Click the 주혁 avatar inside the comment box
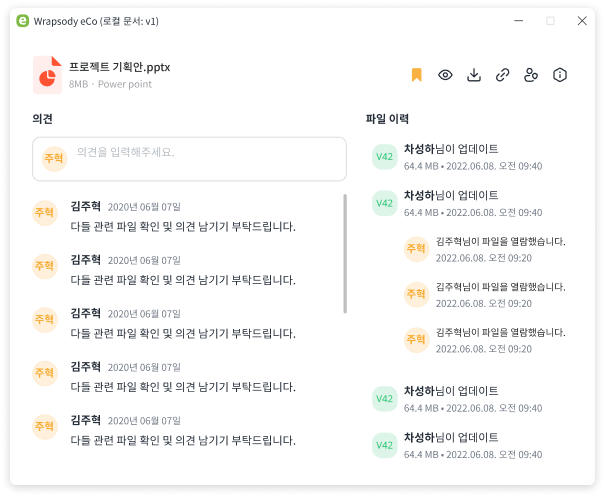This screenshot has height=497, width=605. pyautogui.click(x=54, y=159)
